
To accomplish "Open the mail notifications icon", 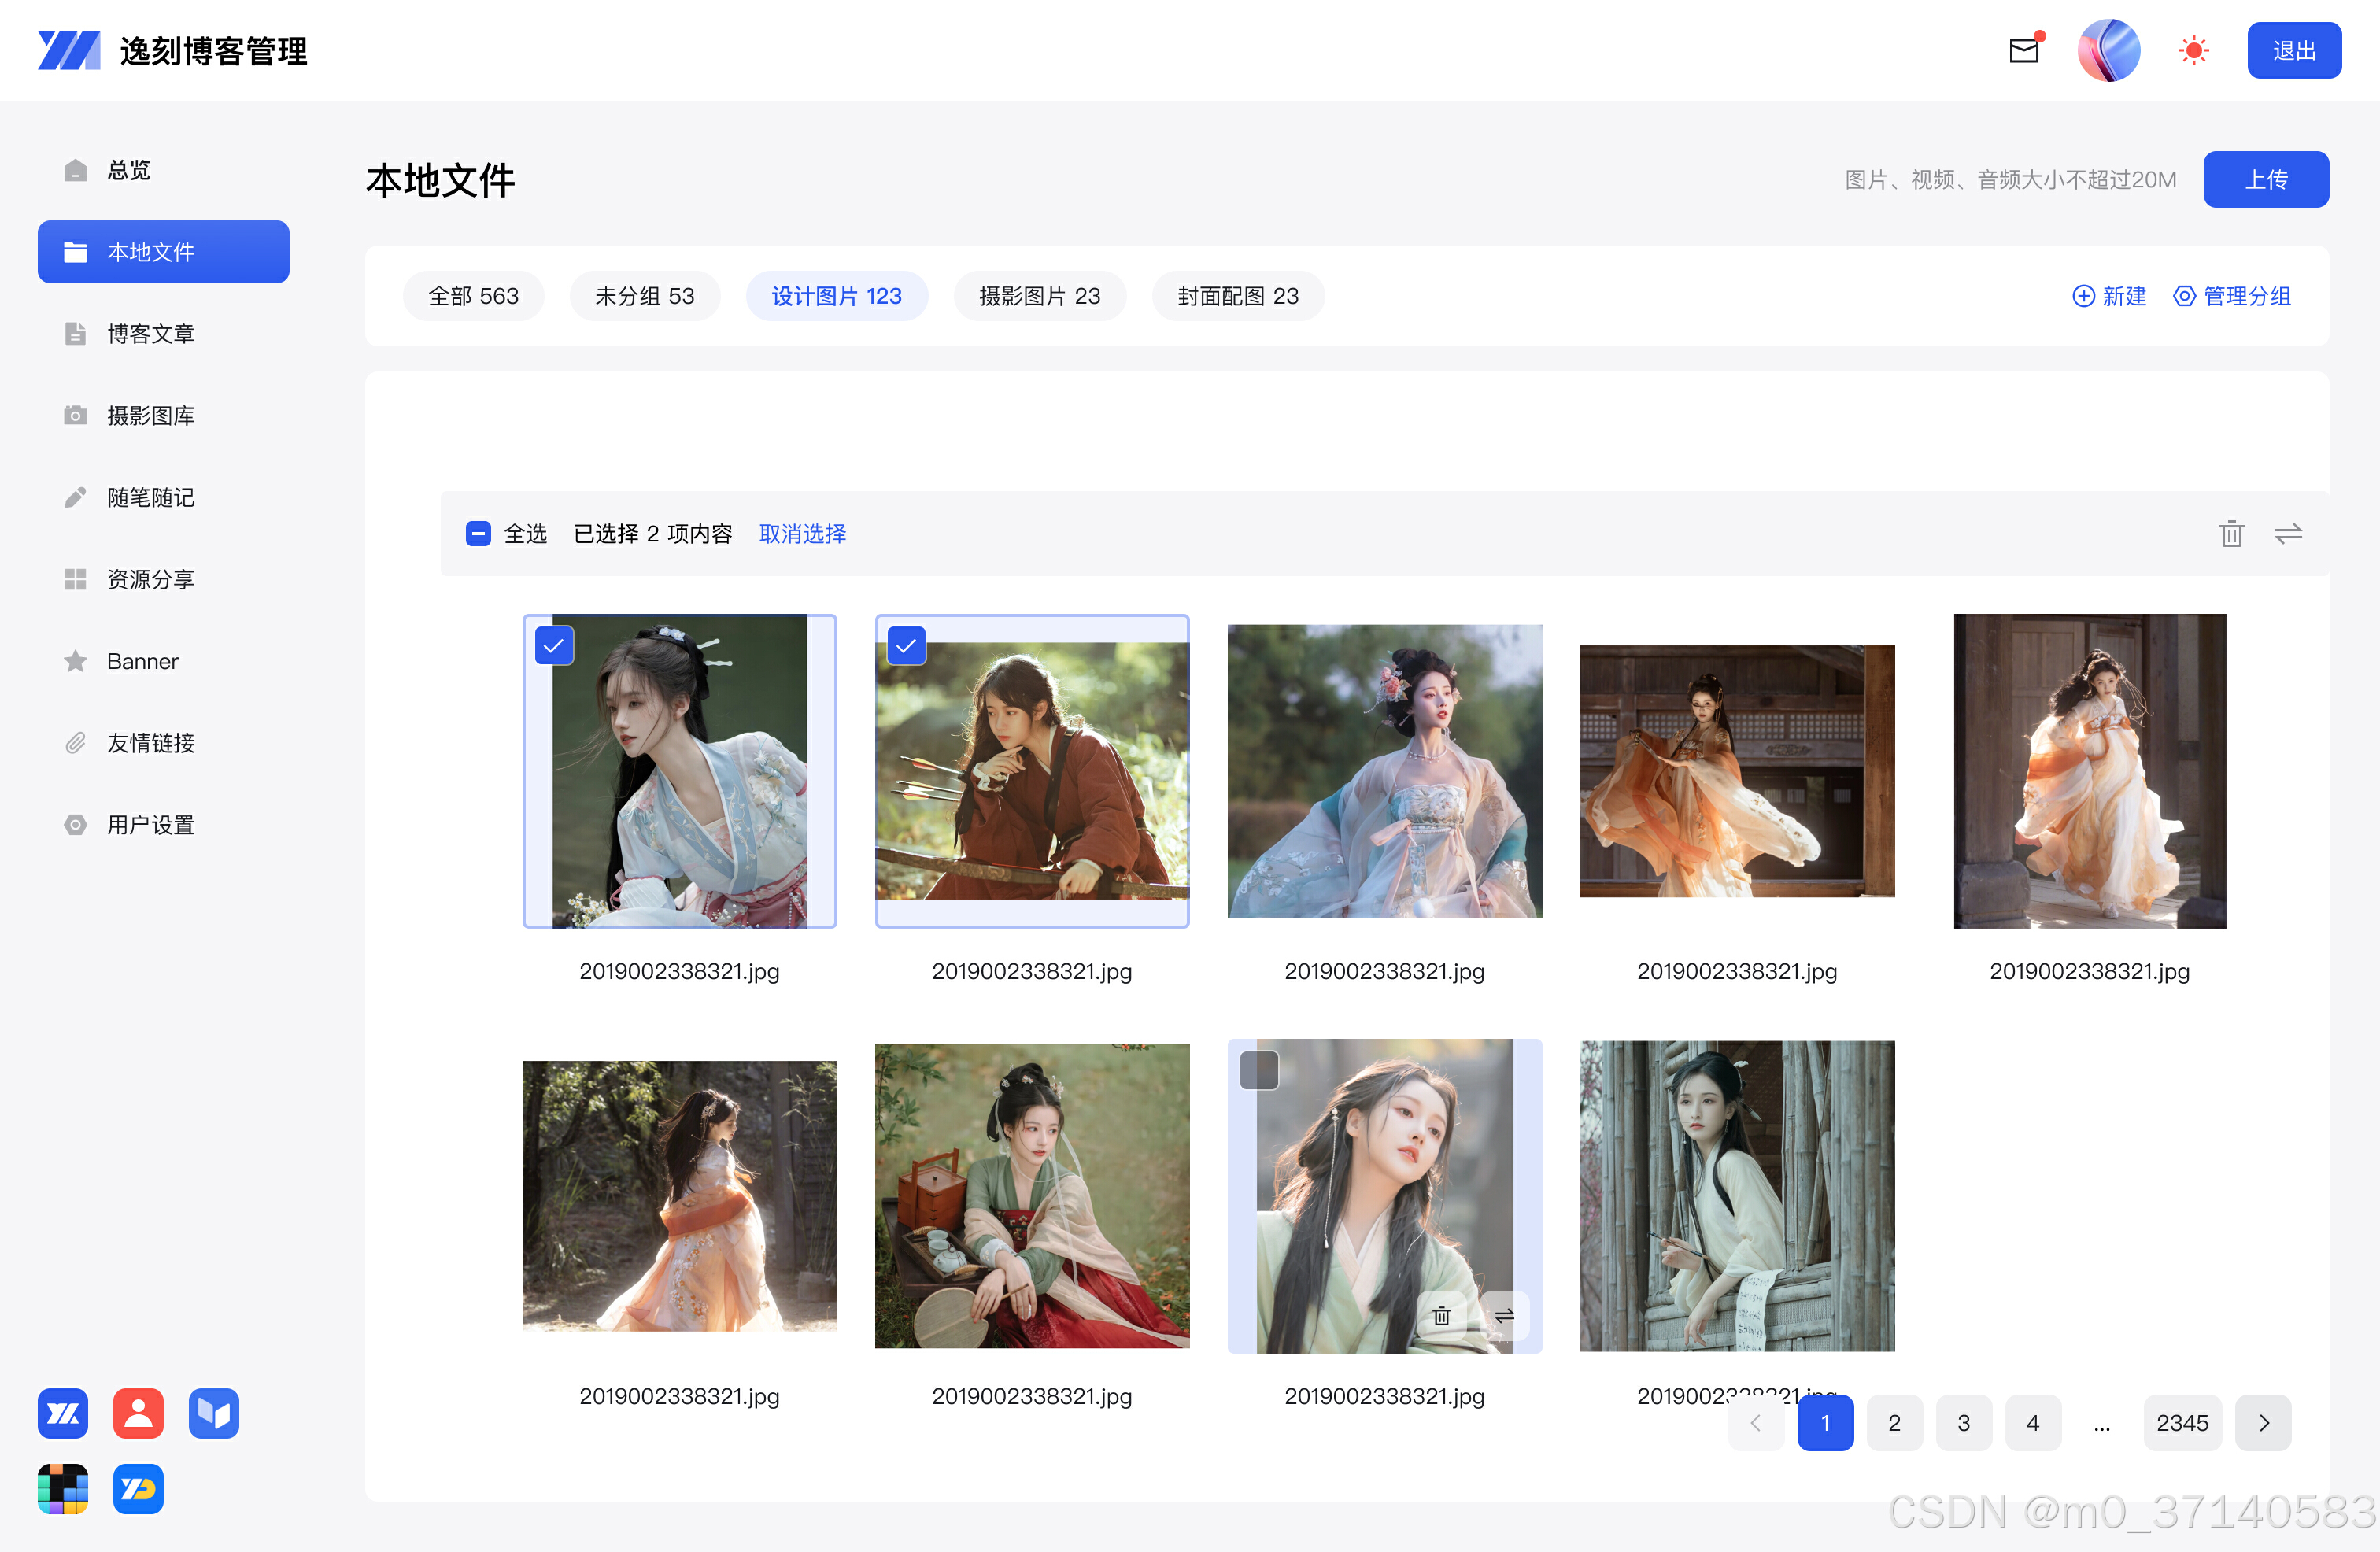I will (2024, 50).
